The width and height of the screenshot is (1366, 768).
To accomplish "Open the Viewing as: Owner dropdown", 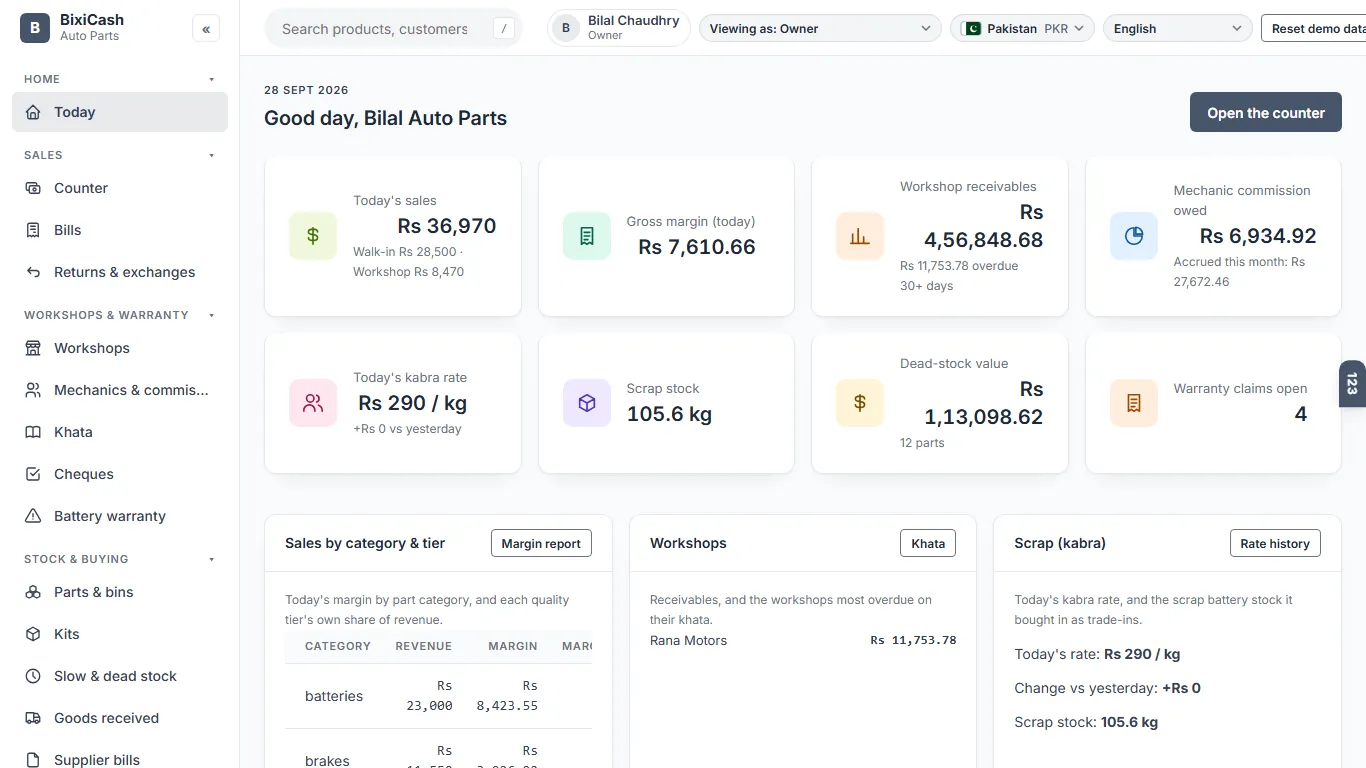I will [820, 28].
